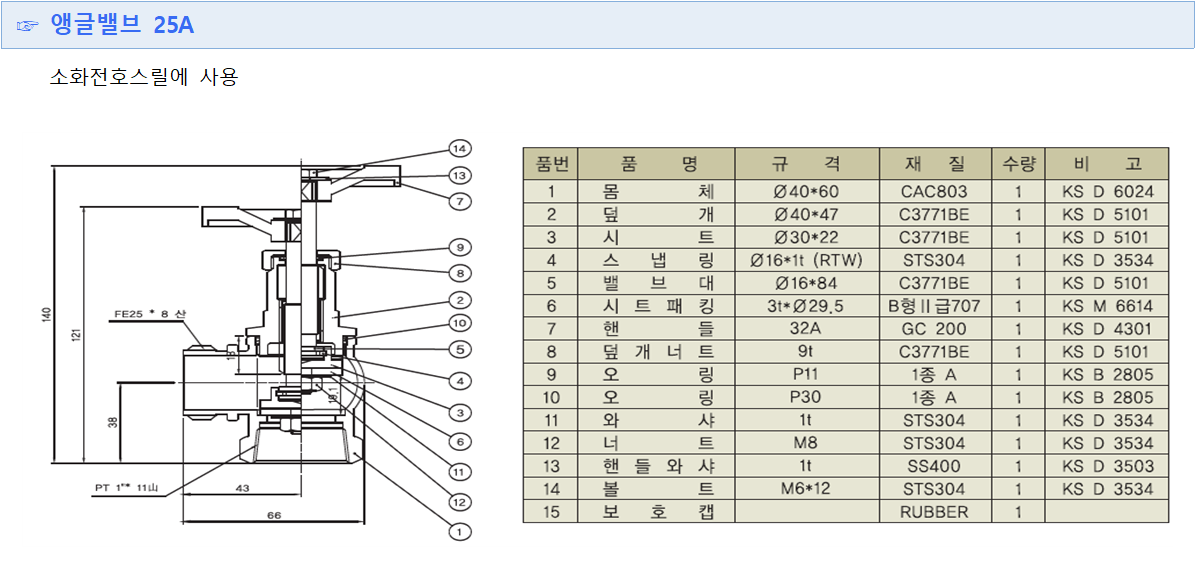Click the 'KS D 3503' remark cell

pos(1107,466)
